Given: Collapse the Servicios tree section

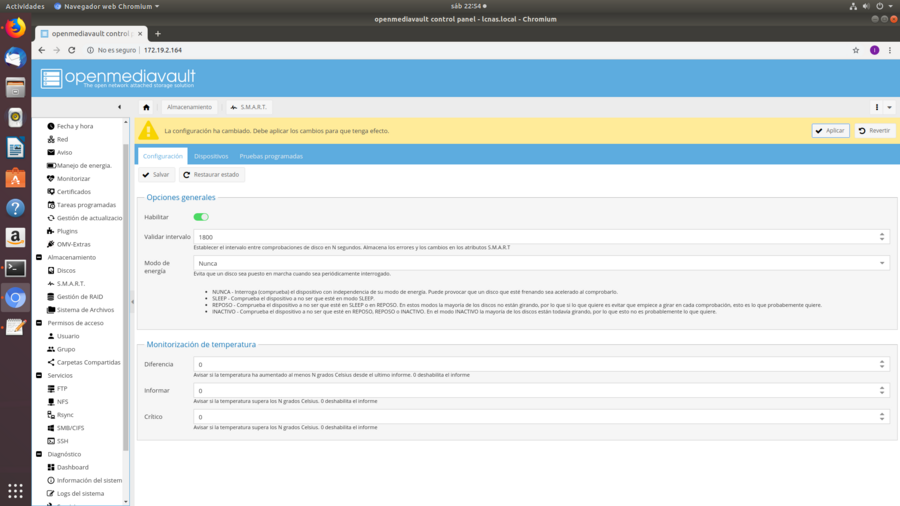Looking at the screenshot, I should click(x=39, y=376).
